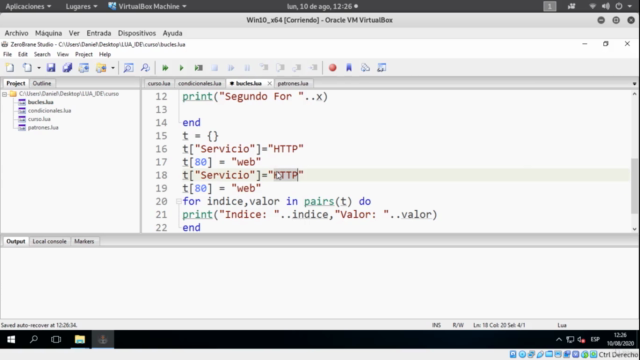Click the Lua interpreter status entry
This screenshot has height=360, width=640.
(x=562, y=325)
